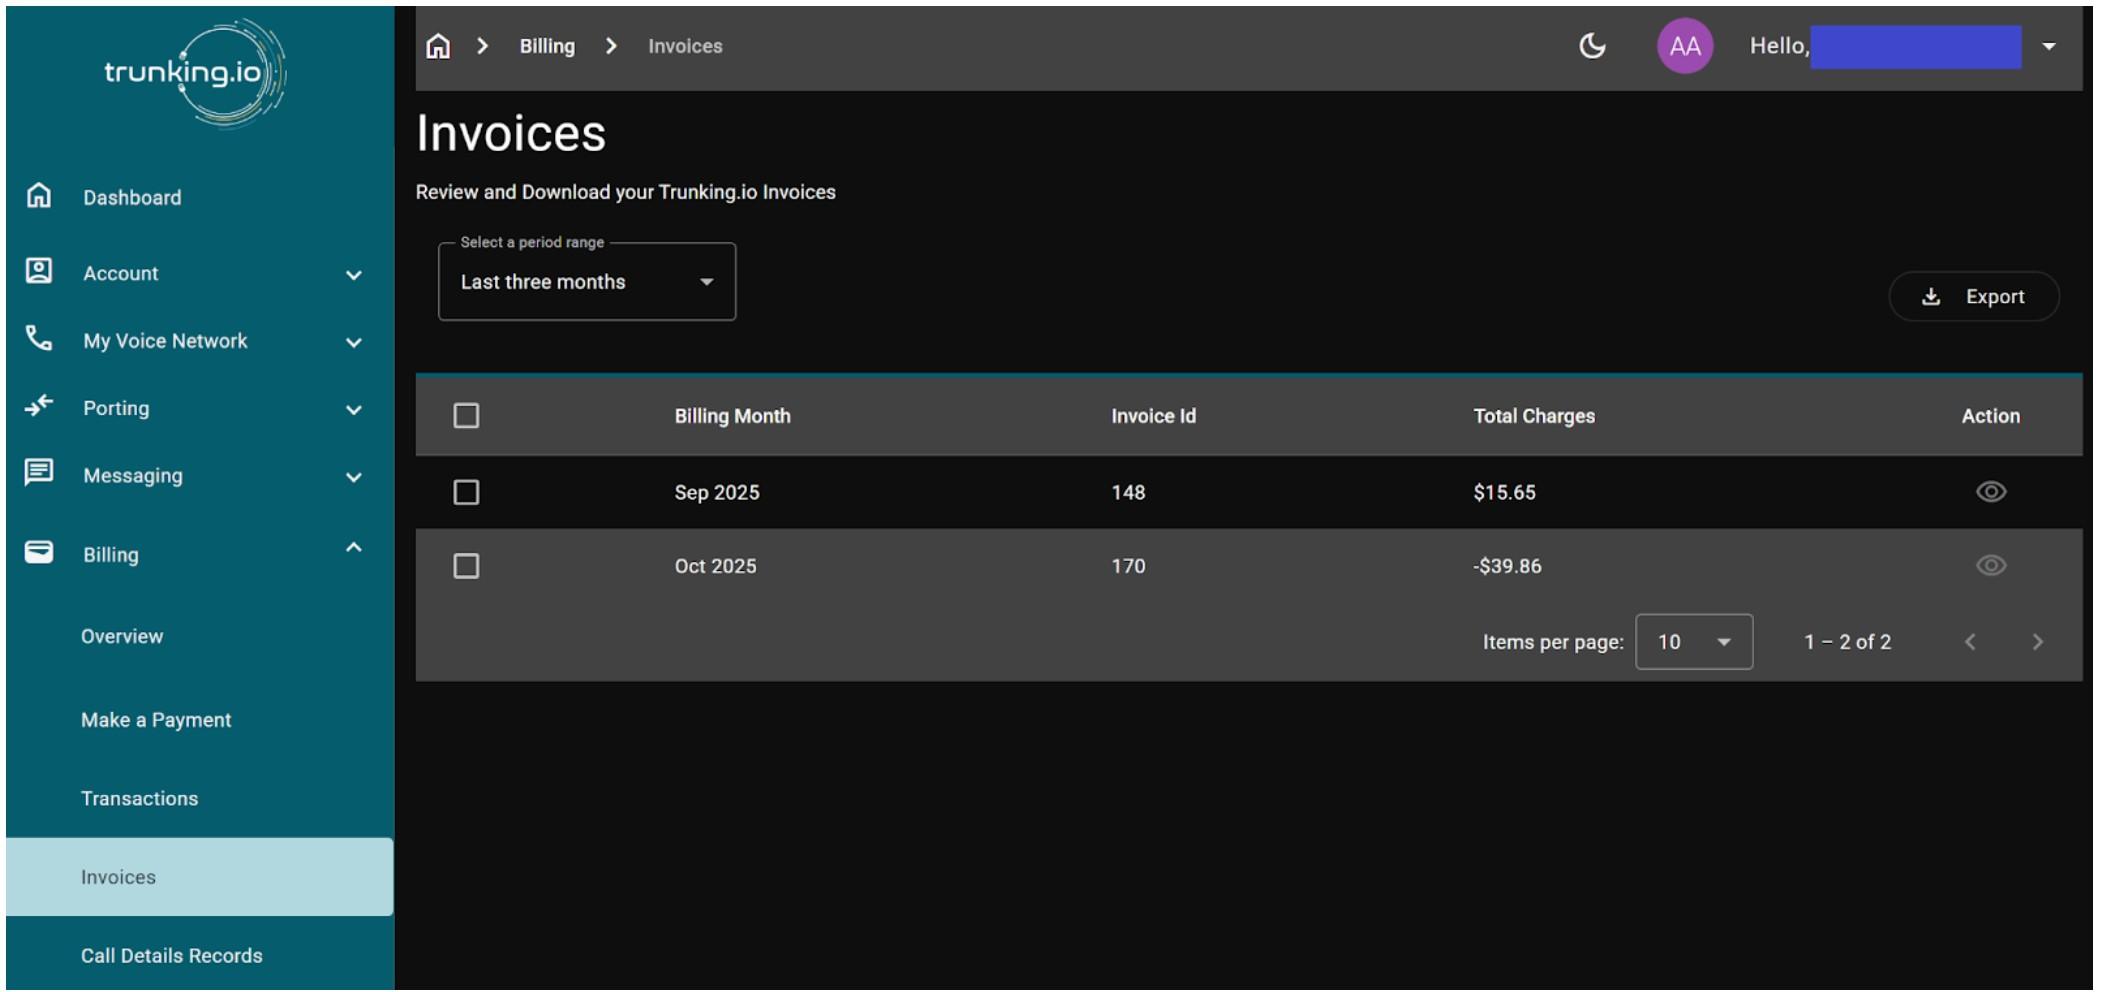This screenshot has width=2105, height=992.
Task: Select the Sep 2025 invoice checkbox
Action: point(466,492)
